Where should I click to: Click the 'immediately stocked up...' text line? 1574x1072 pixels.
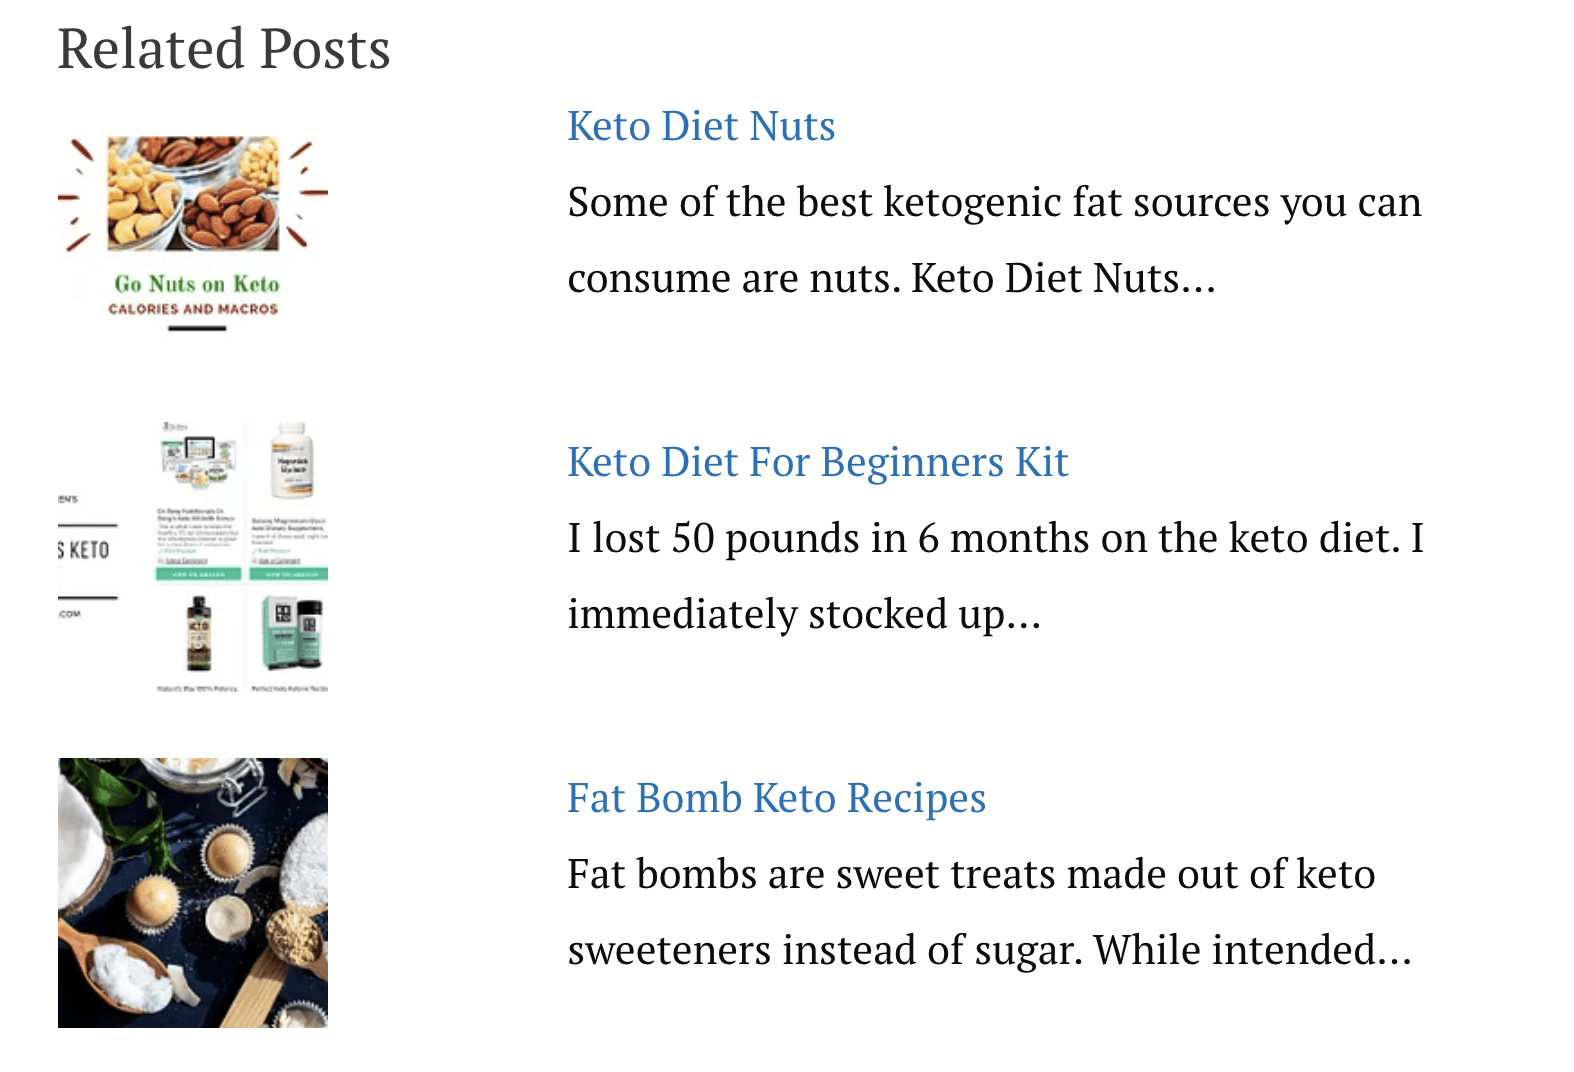point(804,614)
